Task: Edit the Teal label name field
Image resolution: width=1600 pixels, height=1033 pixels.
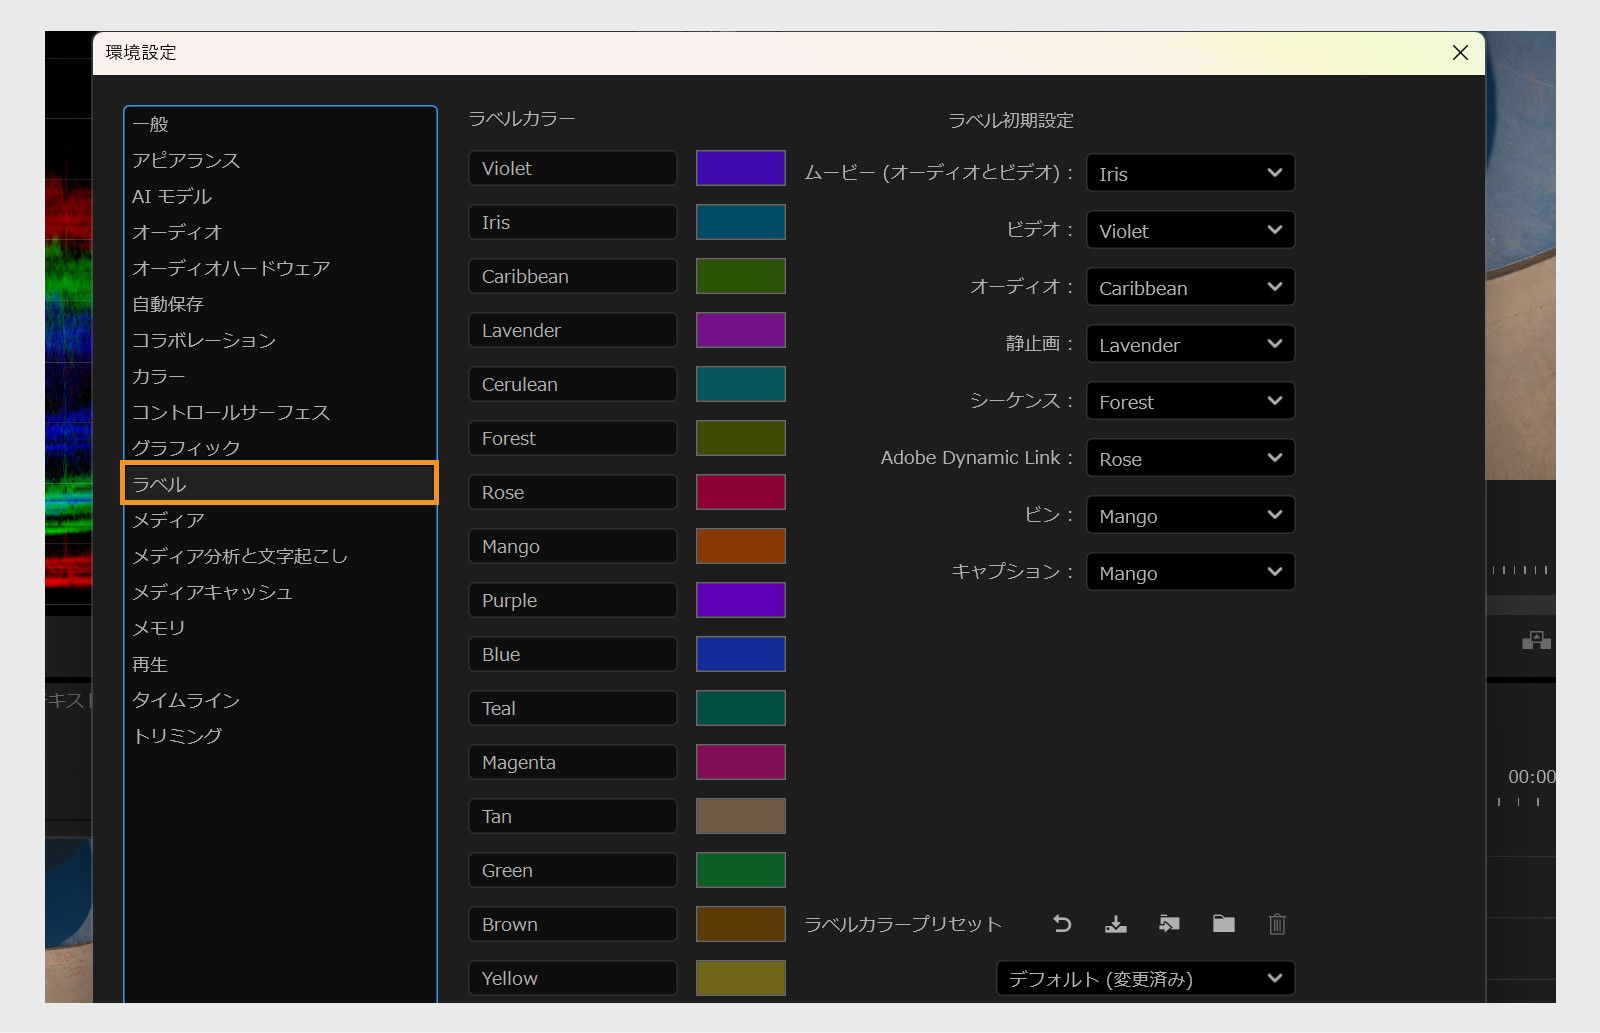Action: (573, 708)
